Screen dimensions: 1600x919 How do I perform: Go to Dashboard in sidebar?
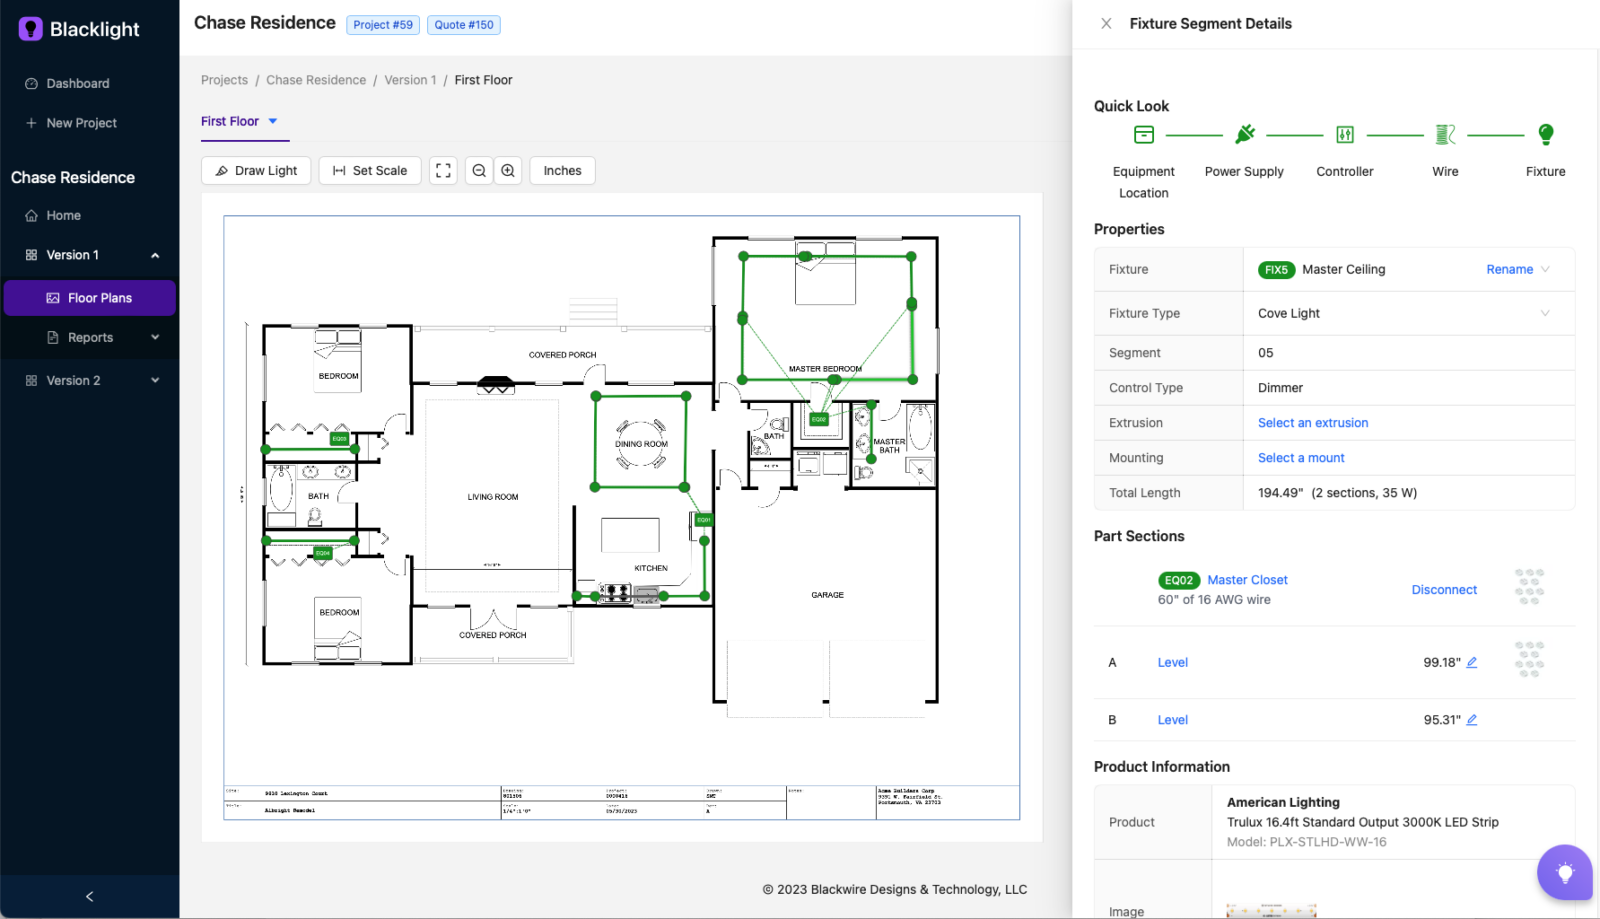click(77, 84)
